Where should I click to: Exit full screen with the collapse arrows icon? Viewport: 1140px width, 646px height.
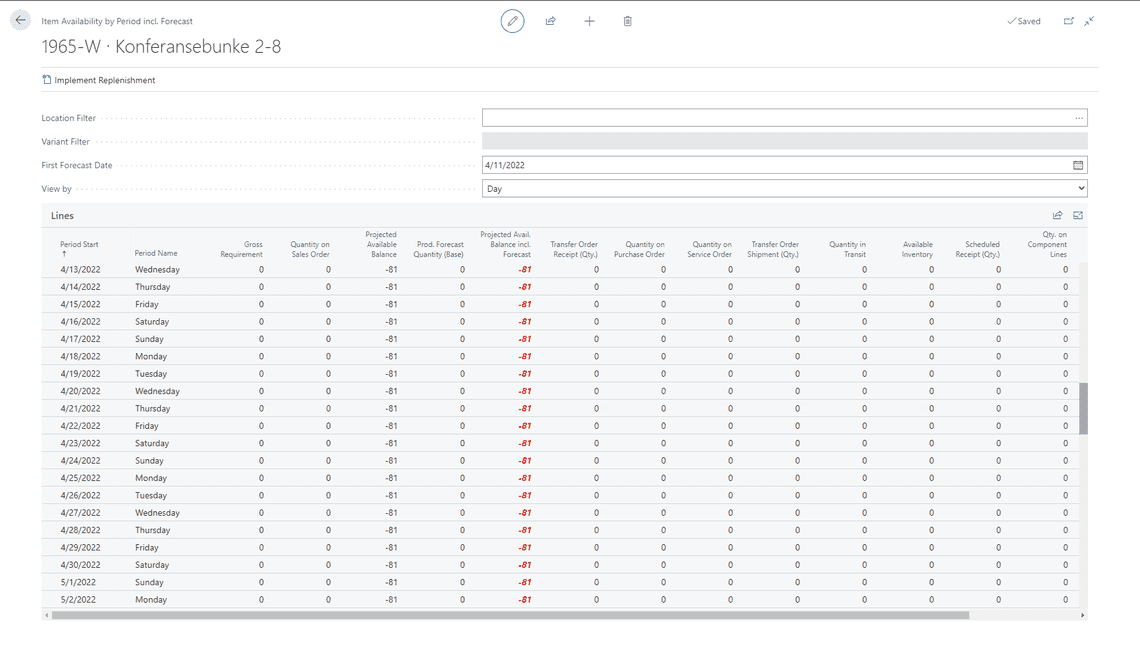pos(1088,20)
